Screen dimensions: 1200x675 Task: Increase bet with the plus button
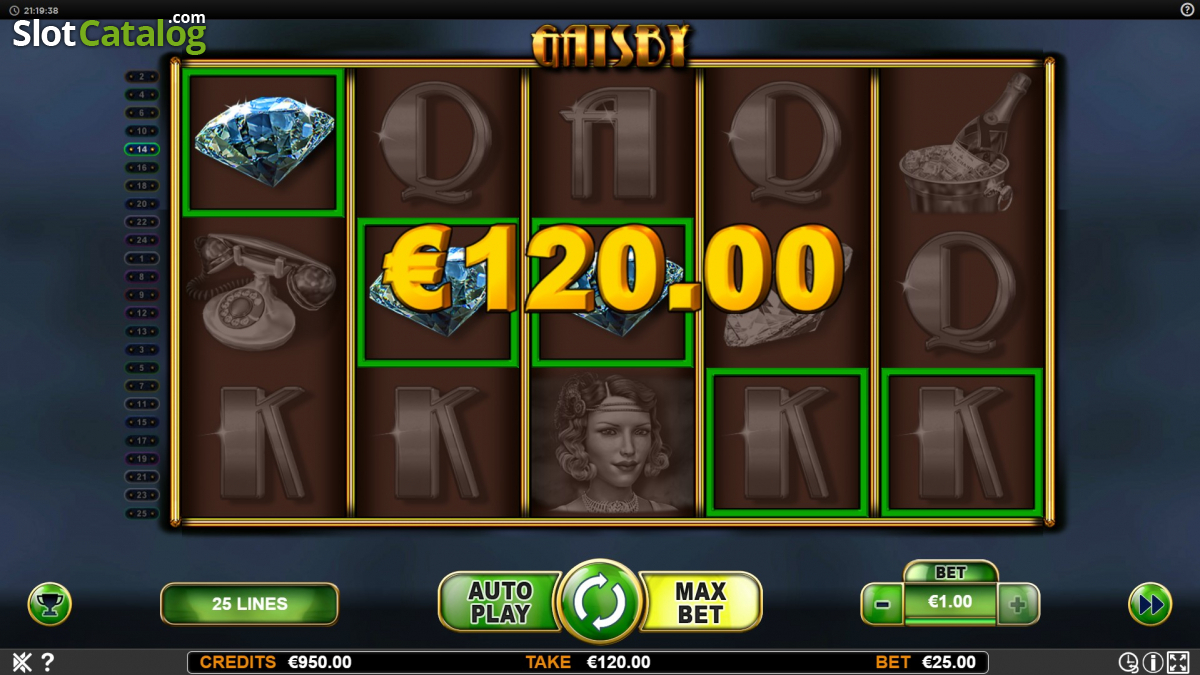tap(1018, 604)
